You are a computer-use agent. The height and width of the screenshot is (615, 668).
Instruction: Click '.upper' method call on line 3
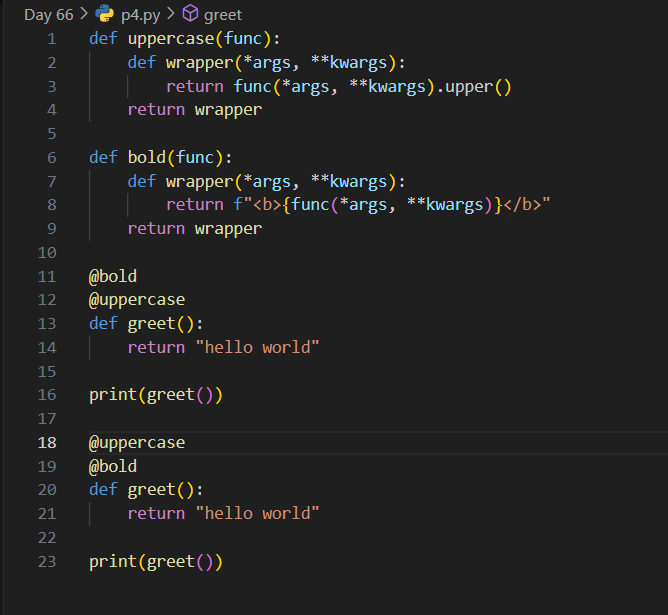click(x=464, y=87)
